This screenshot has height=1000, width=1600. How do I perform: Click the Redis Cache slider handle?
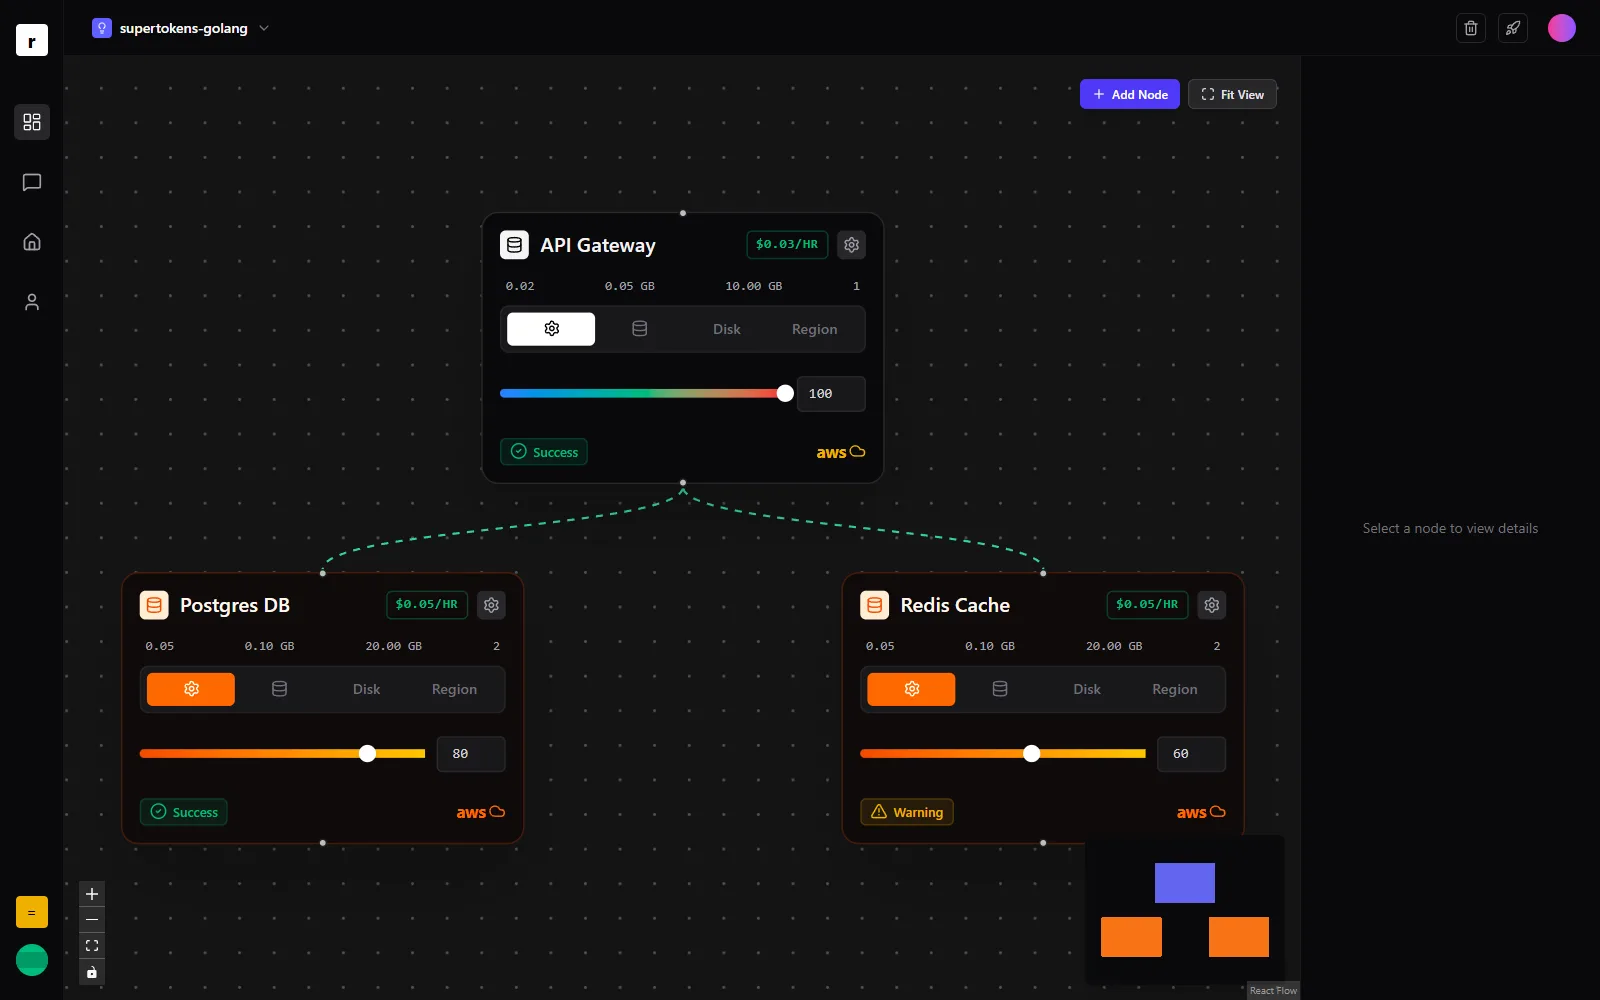tap(1031, 754)
